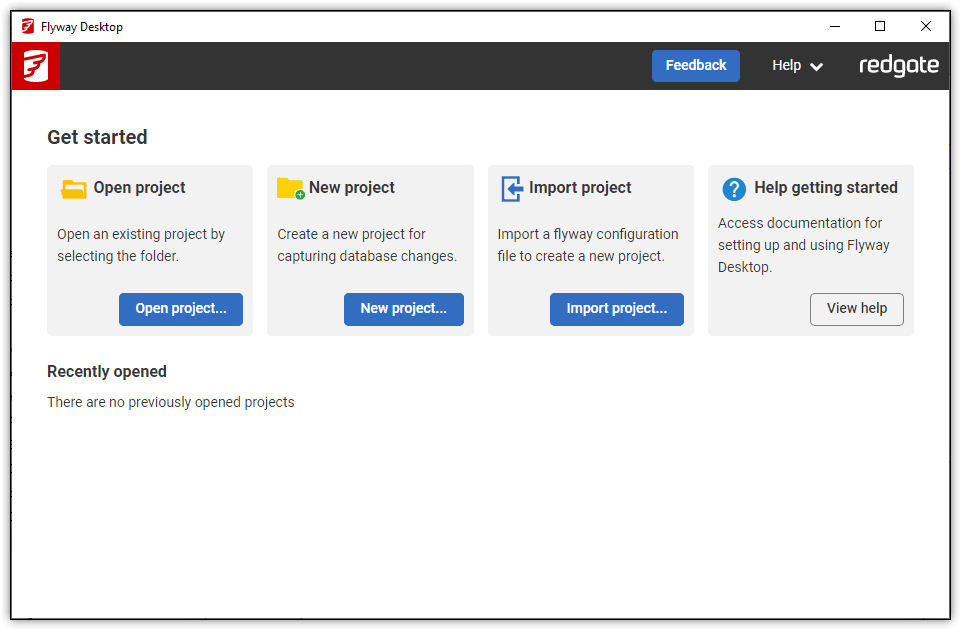This screenshot has width=961, height=630.
Task: Click the Open project... button
Action: (181, 309)
